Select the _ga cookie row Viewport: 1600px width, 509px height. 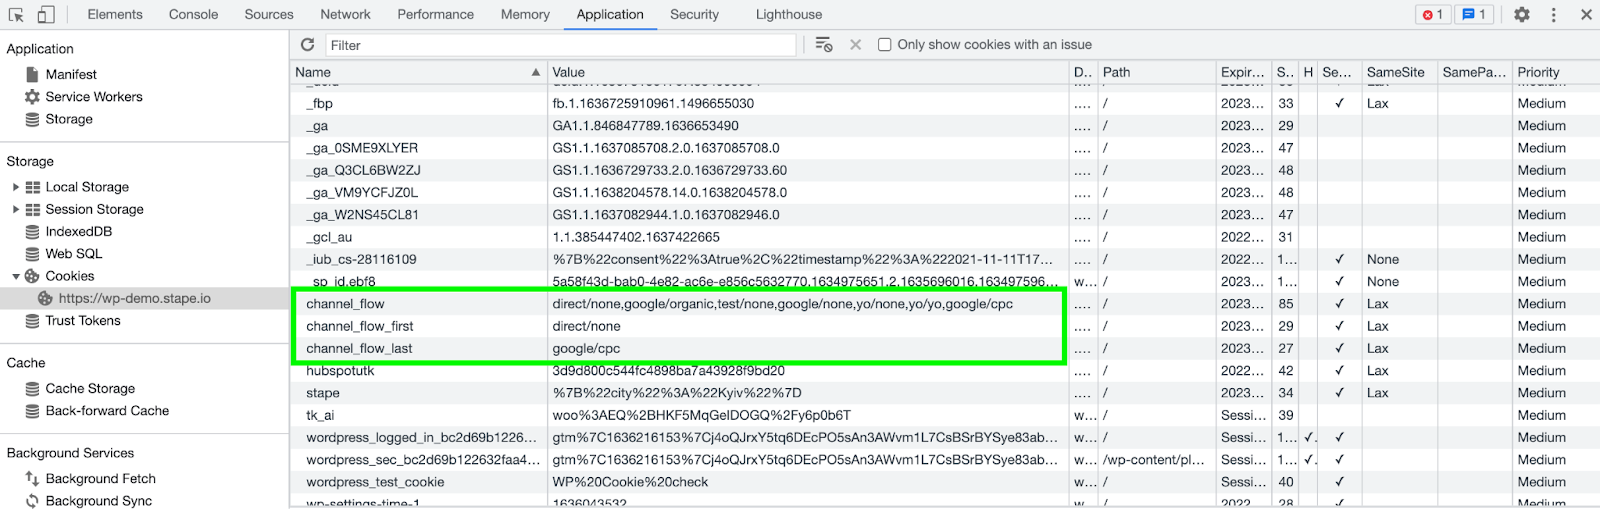[x=945, y=125]
